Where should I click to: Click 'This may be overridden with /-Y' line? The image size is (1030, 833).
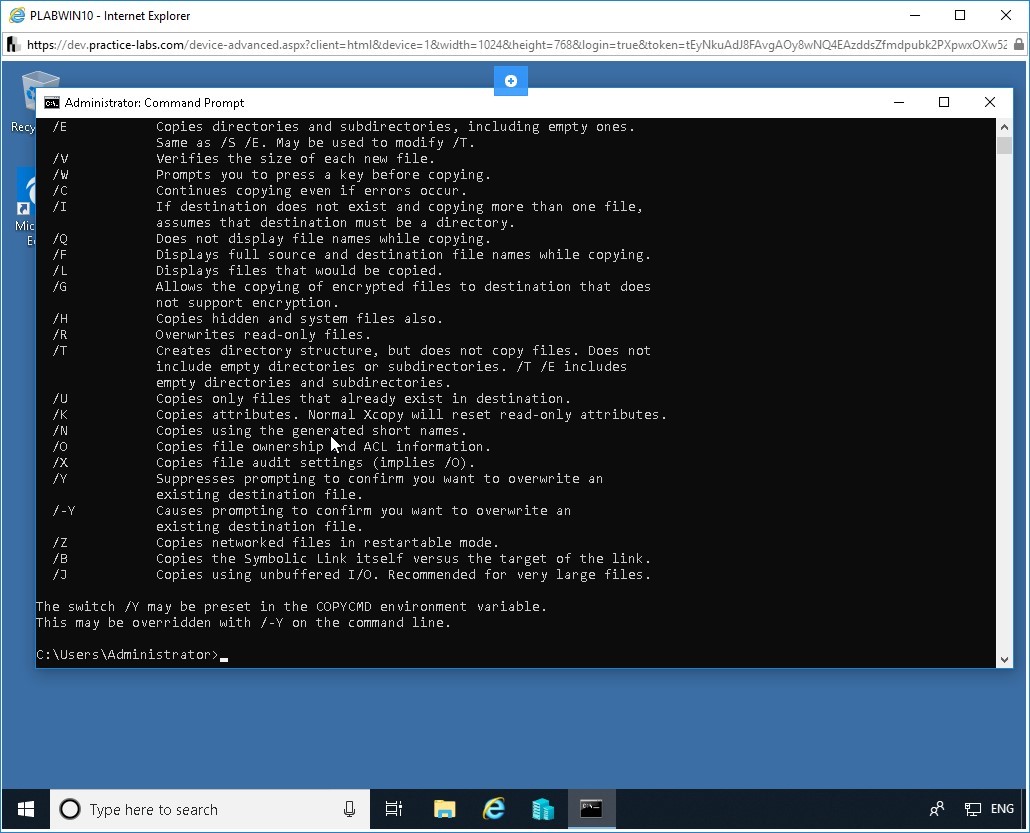coord(244,623)
